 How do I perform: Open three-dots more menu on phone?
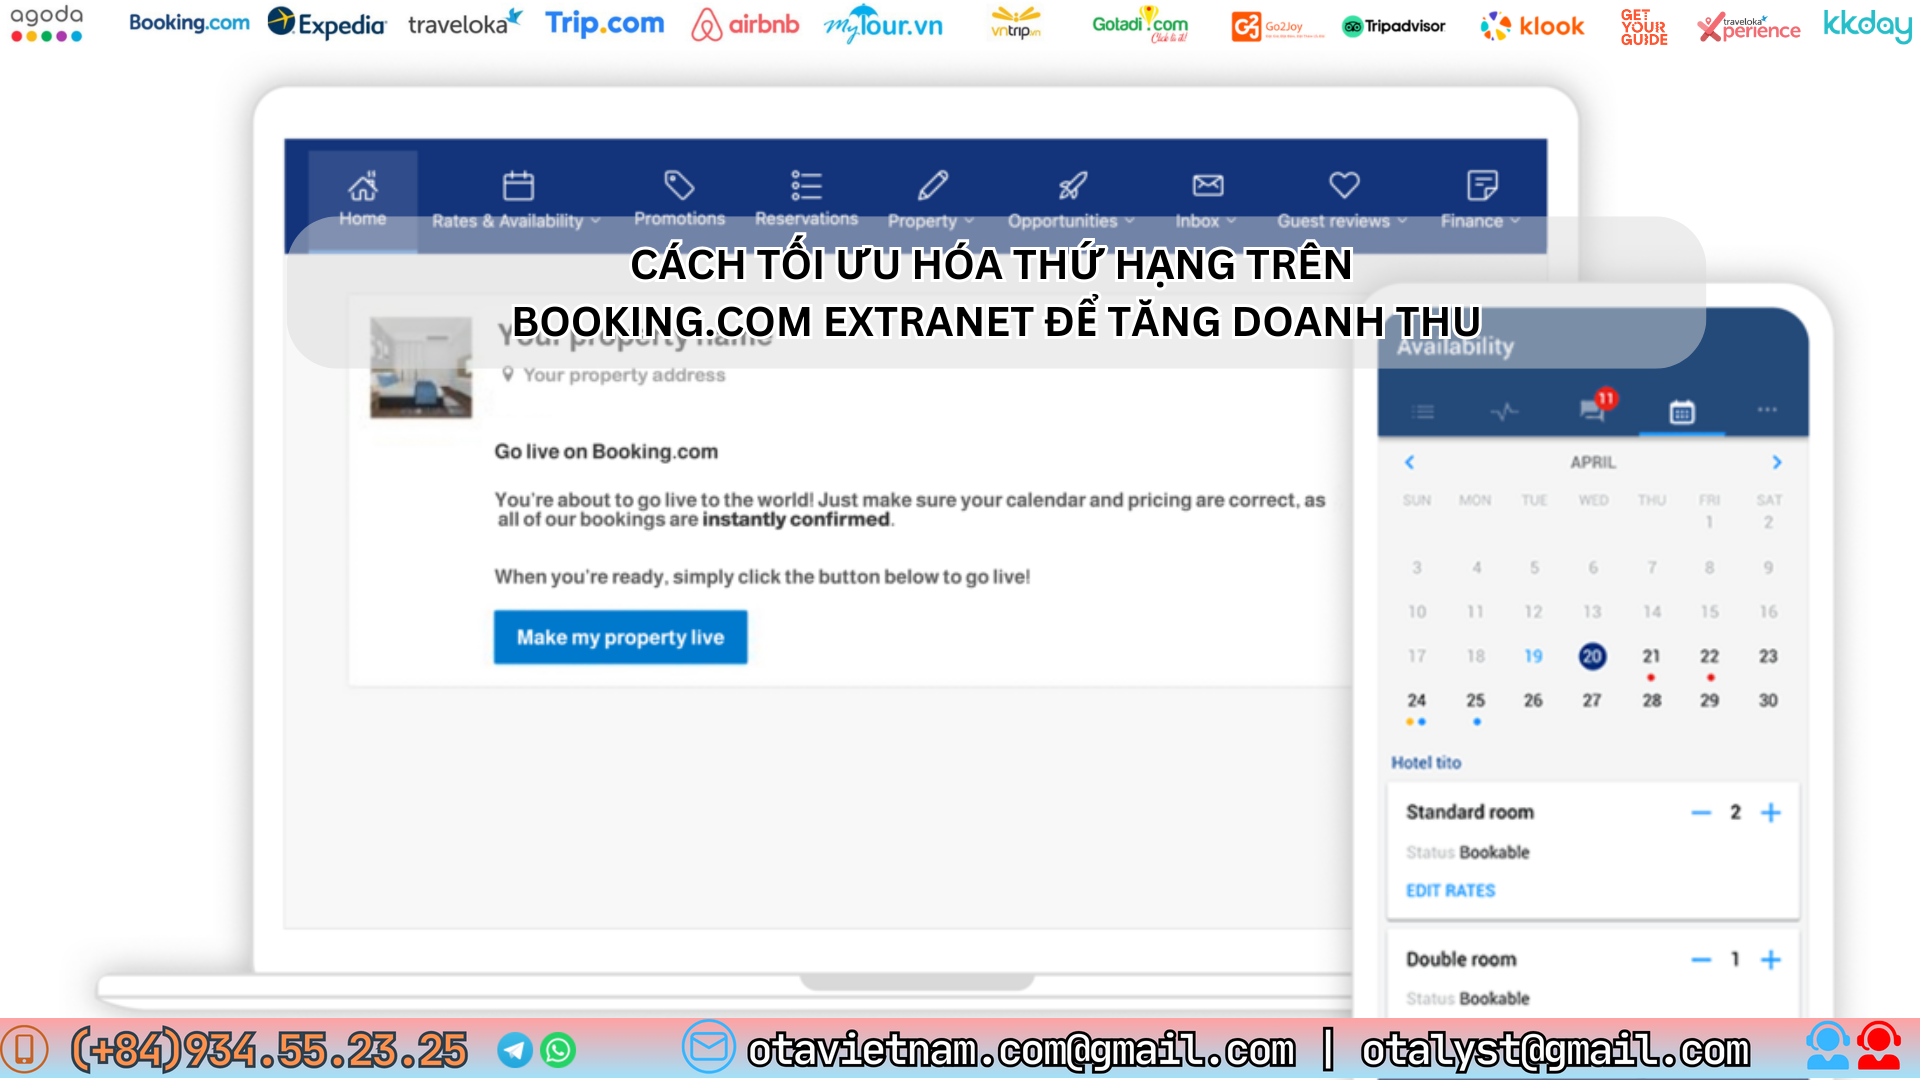coord(1767,410)
